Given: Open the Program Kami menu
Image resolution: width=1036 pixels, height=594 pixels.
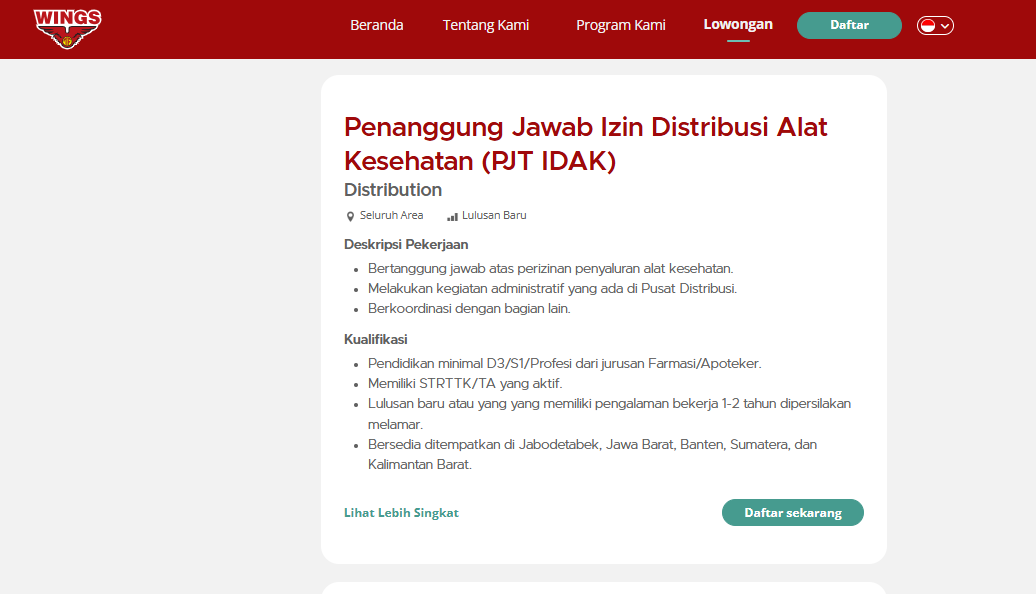Looking at the screenshot, I should click(620, 25).
